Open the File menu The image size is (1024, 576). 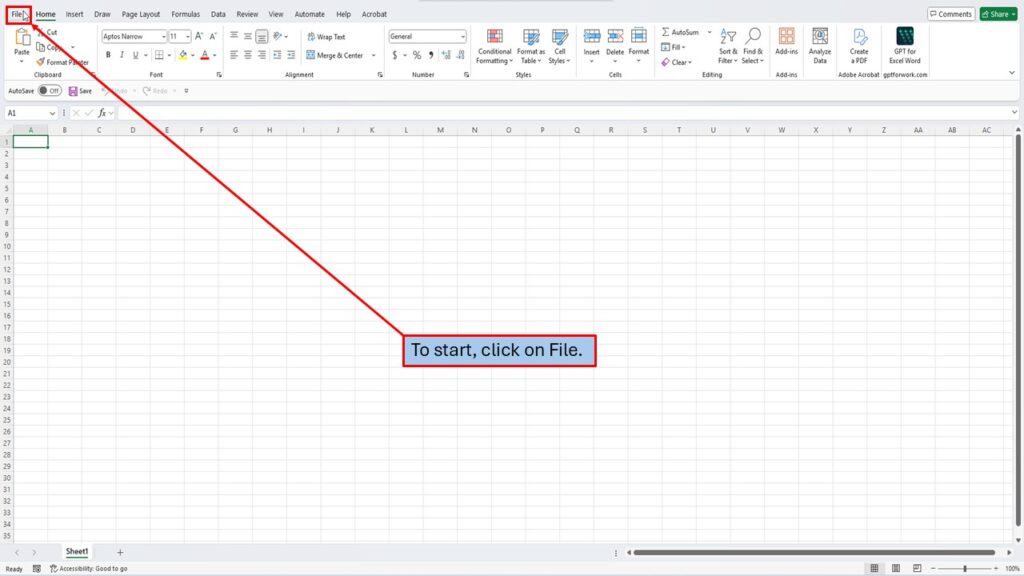point(18,14)
